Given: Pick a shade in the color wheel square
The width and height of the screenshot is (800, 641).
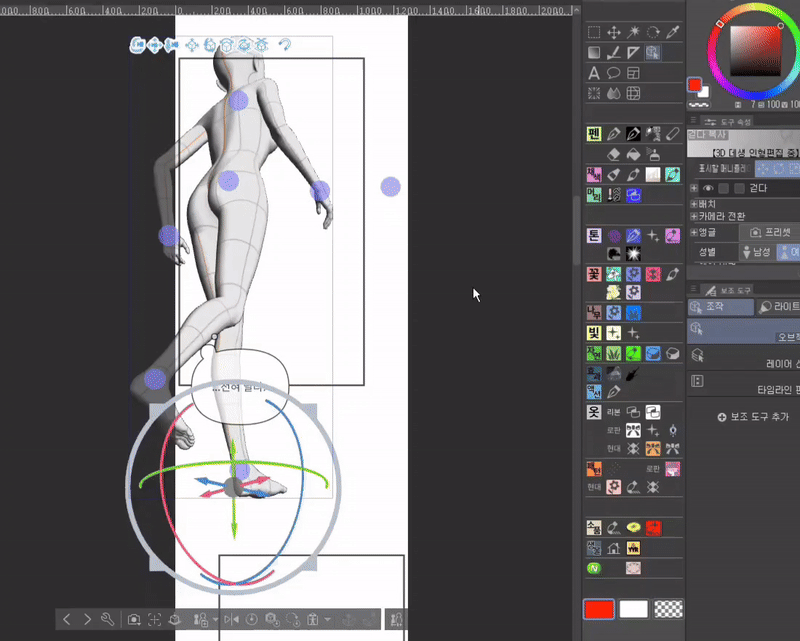Looking at the screenshot, I should coord(756,51).
